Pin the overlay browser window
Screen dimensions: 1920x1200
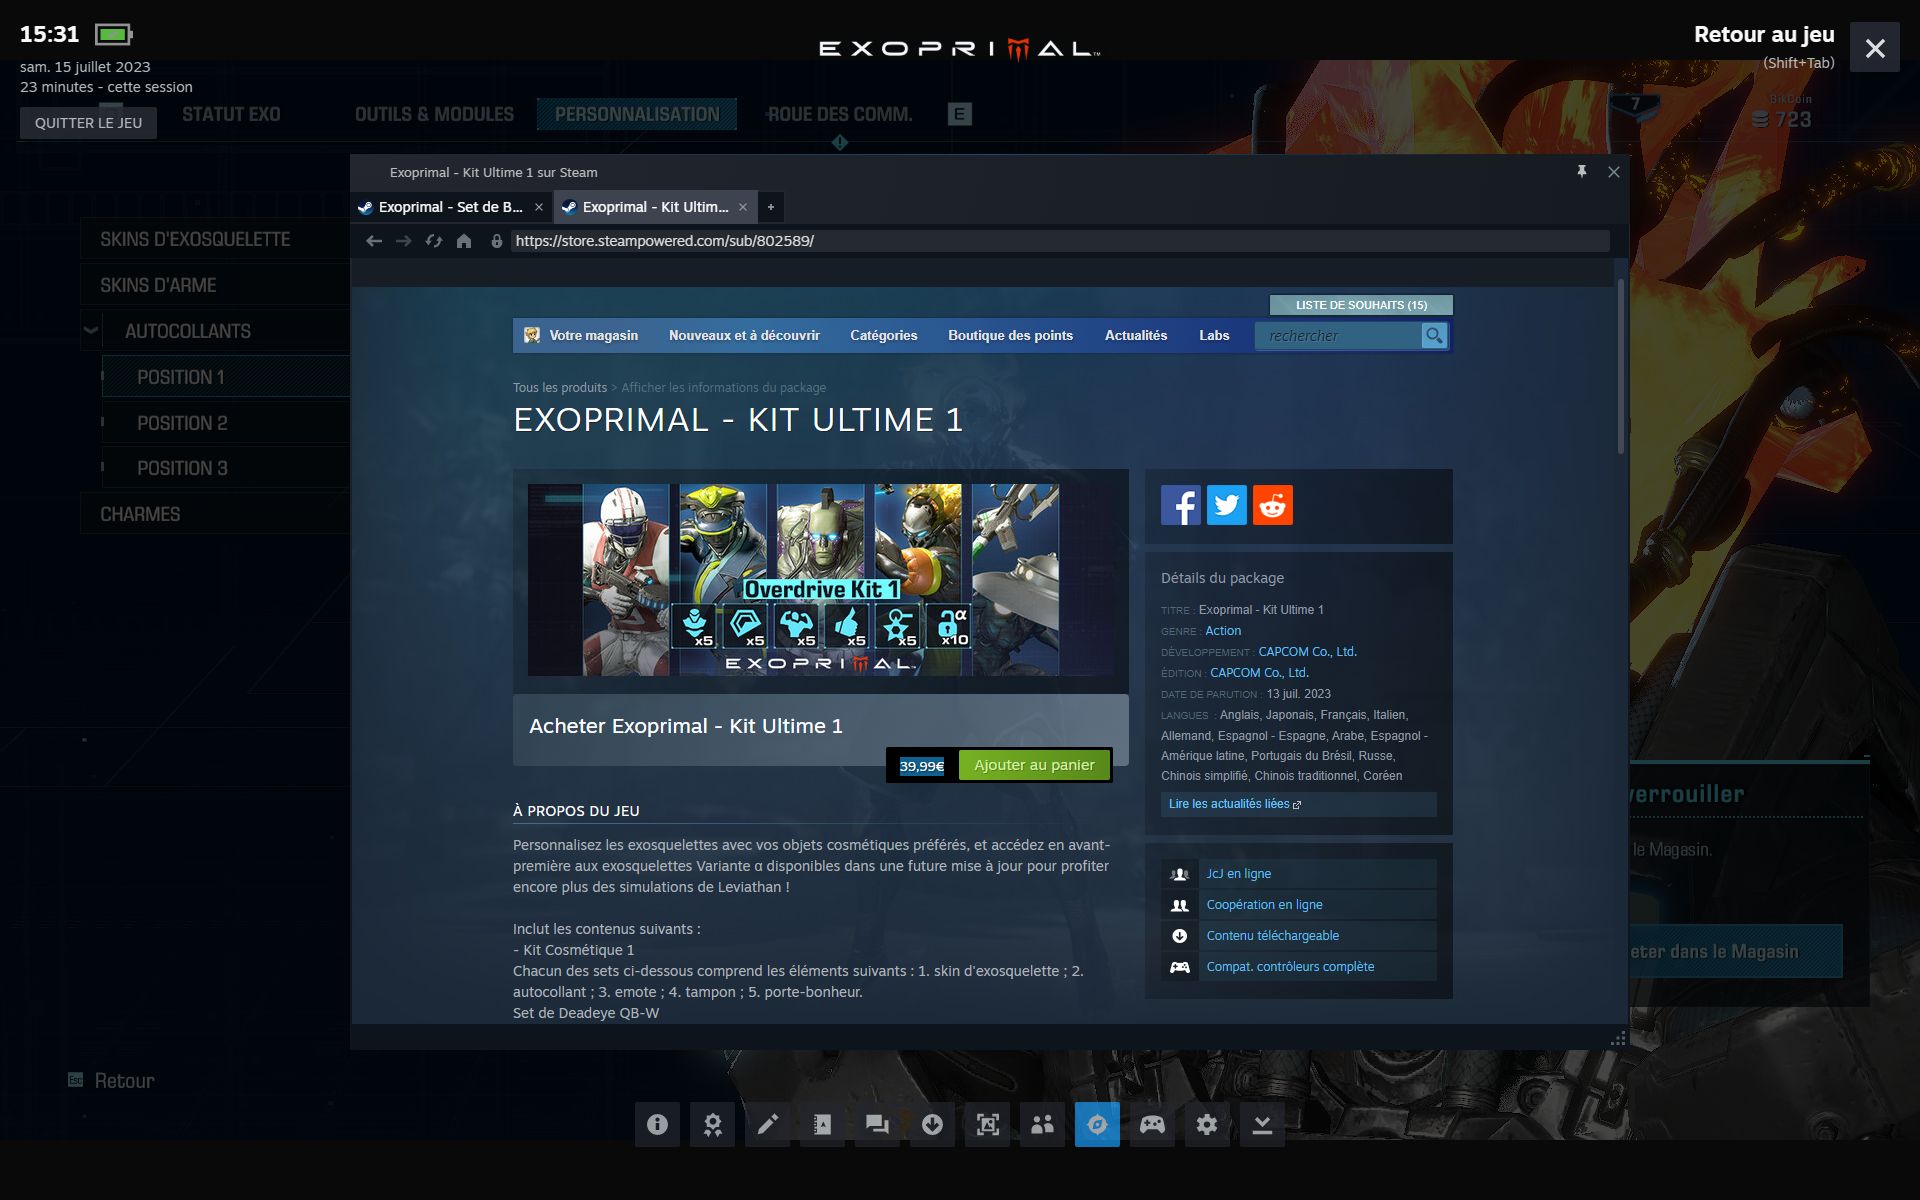pos(1582,172)
